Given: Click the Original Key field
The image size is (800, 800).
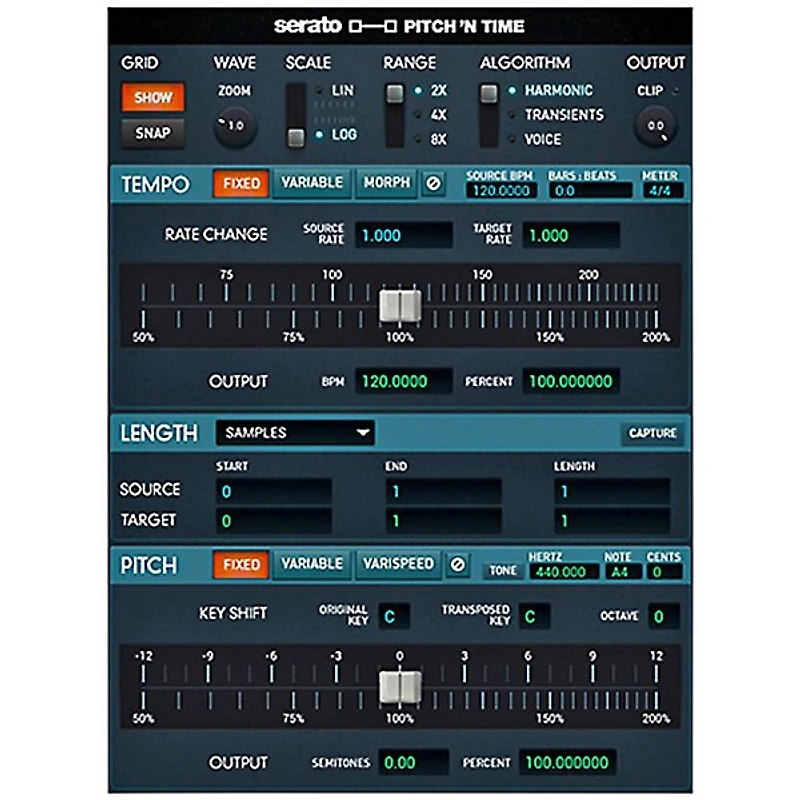Looking at the screenshot, I should [x=393, y=616].
